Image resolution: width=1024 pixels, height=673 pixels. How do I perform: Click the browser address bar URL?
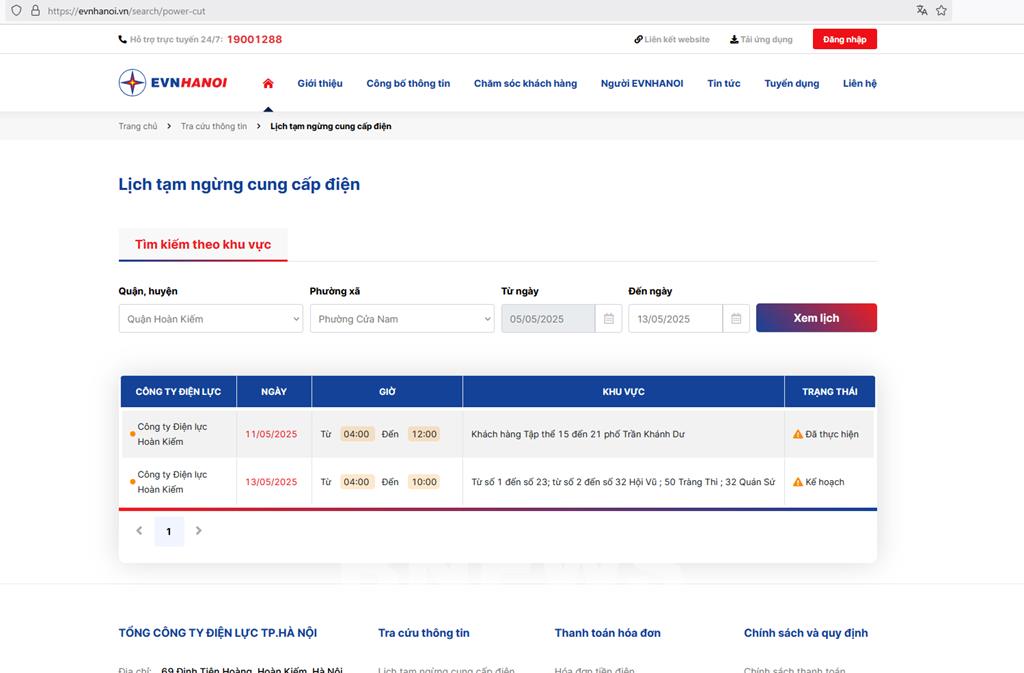pyautogui.click(x=127, y=11)
